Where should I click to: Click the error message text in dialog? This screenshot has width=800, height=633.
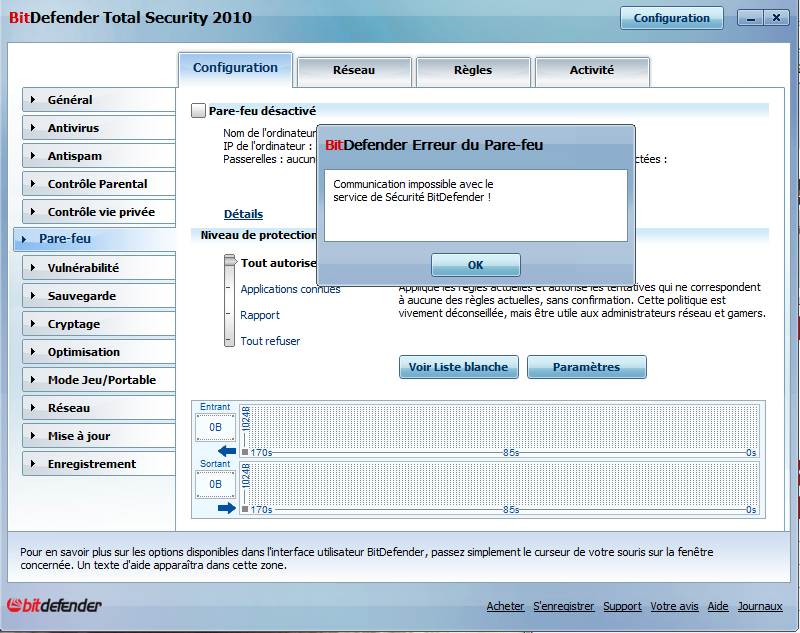click(413, 191)
